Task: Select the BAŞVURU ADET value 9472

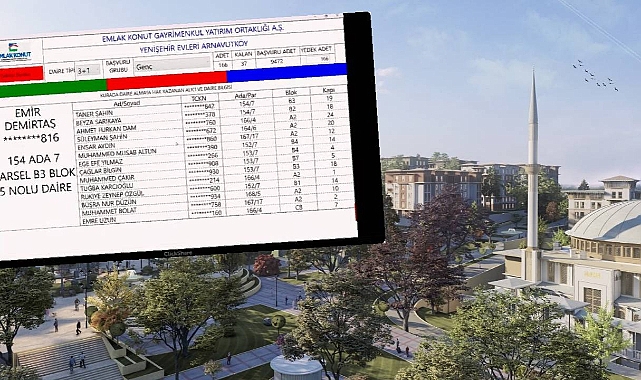Action: (x=277, y=62)
